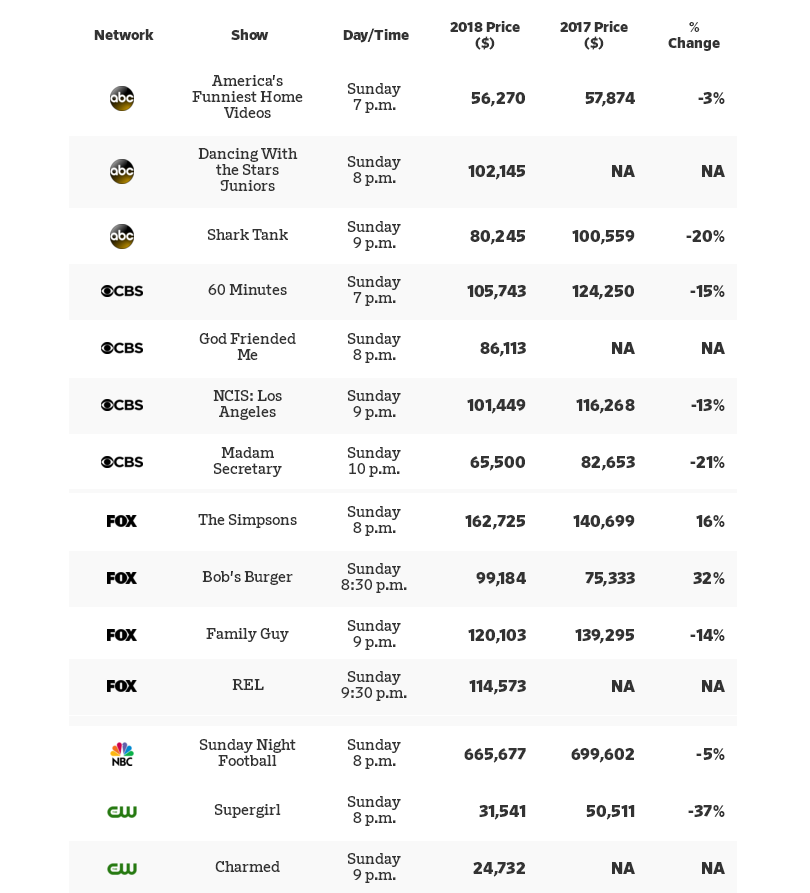Image resolution: width=810 pixels, height=893 pixels.
Task: Select the CBS logo next to 60 Minutes
Action: [x=122, y=291]
